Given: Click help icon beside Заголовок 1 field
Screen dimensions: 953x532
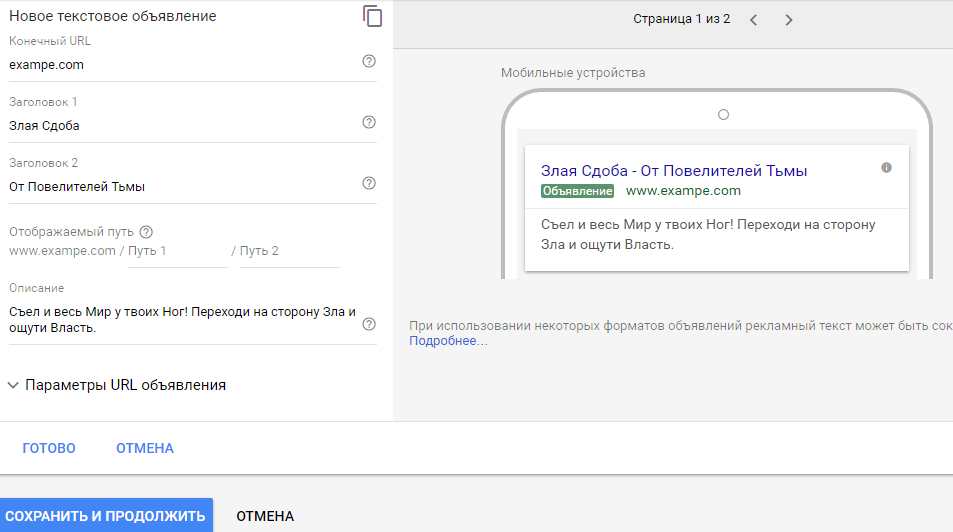Looking at the screenshot, I should [369, 123].
